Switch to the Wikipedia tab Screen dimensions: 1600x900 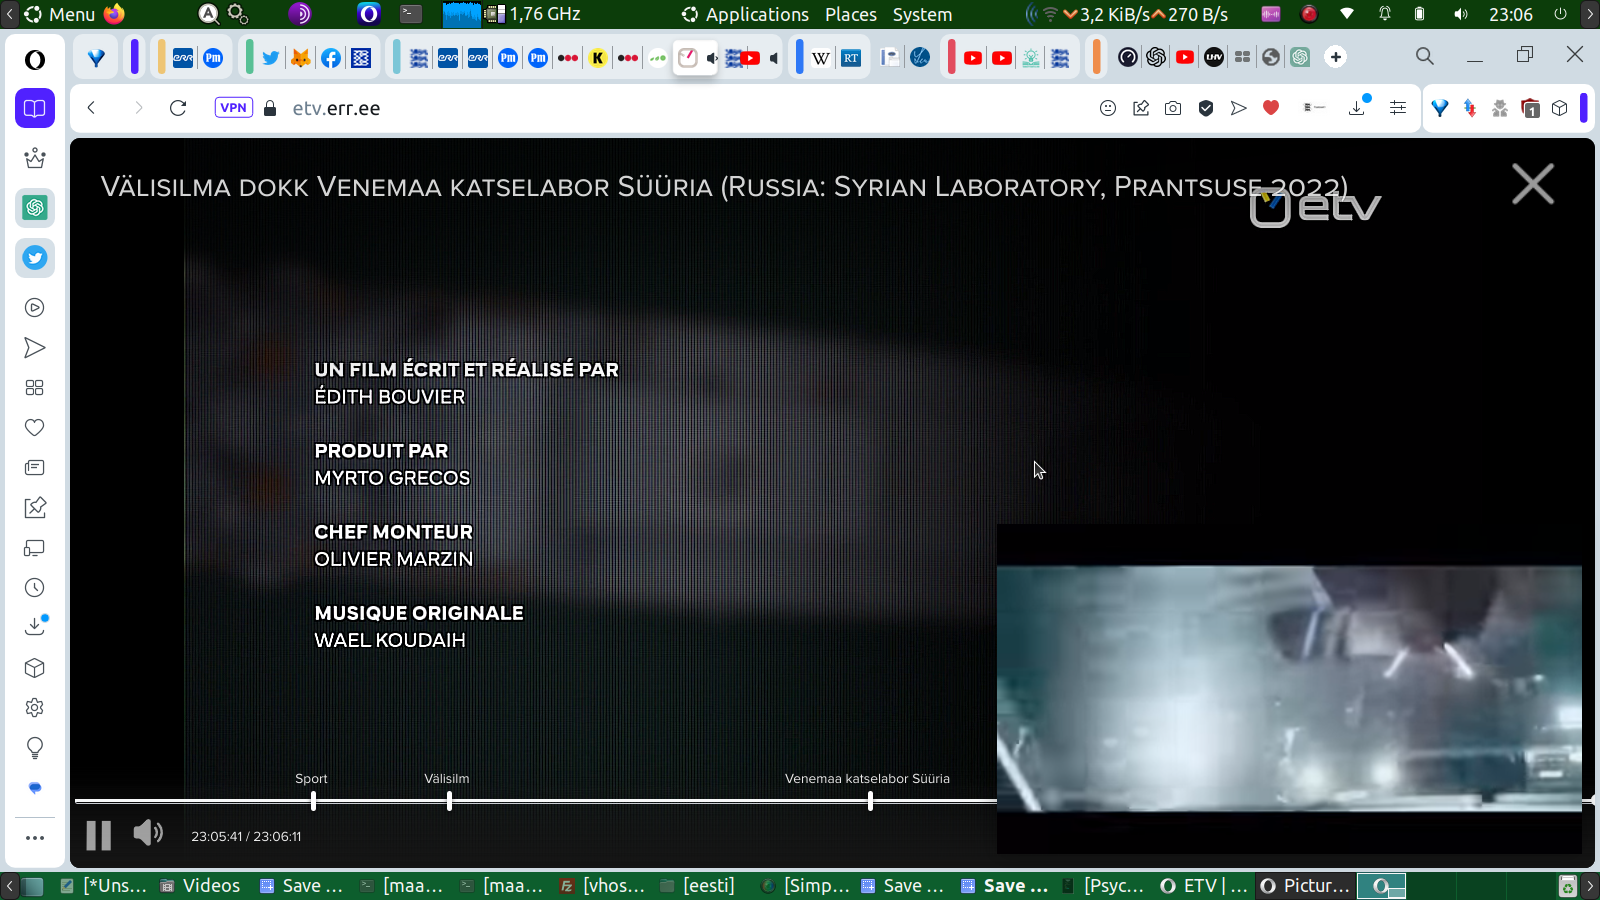tap(821, 58)
